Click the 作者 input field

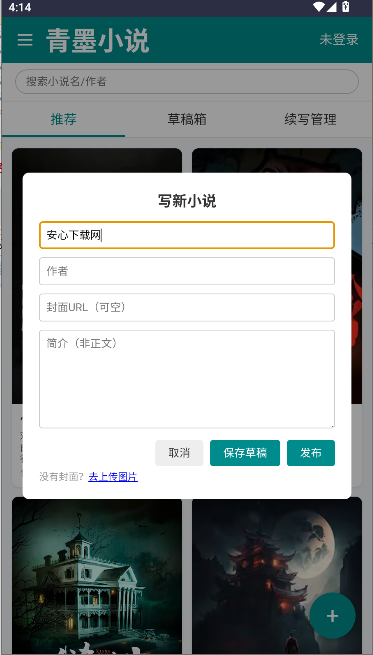tap(187, 271)
